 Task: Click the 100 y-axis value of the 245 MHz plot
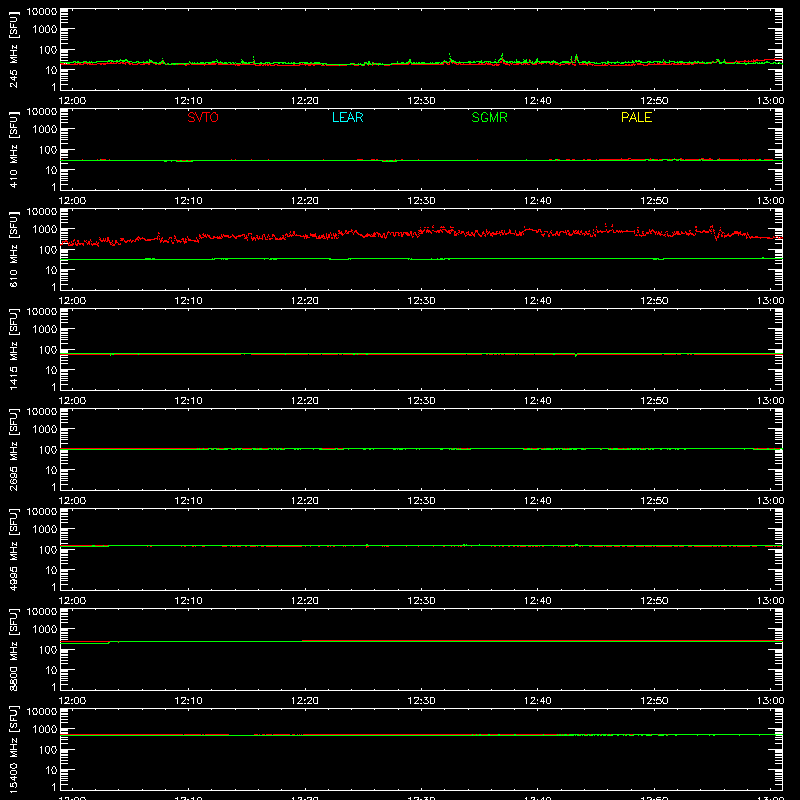tap(48, 50)
